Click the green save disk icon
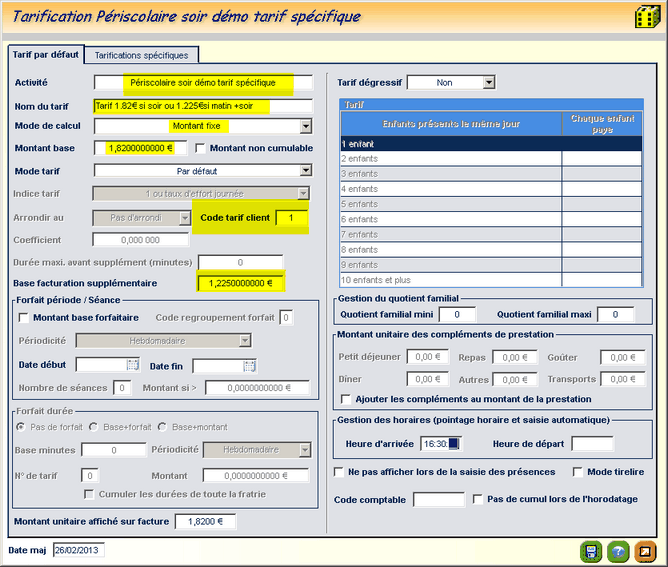Screen dimensions: 668x567 tap(591, 551)
